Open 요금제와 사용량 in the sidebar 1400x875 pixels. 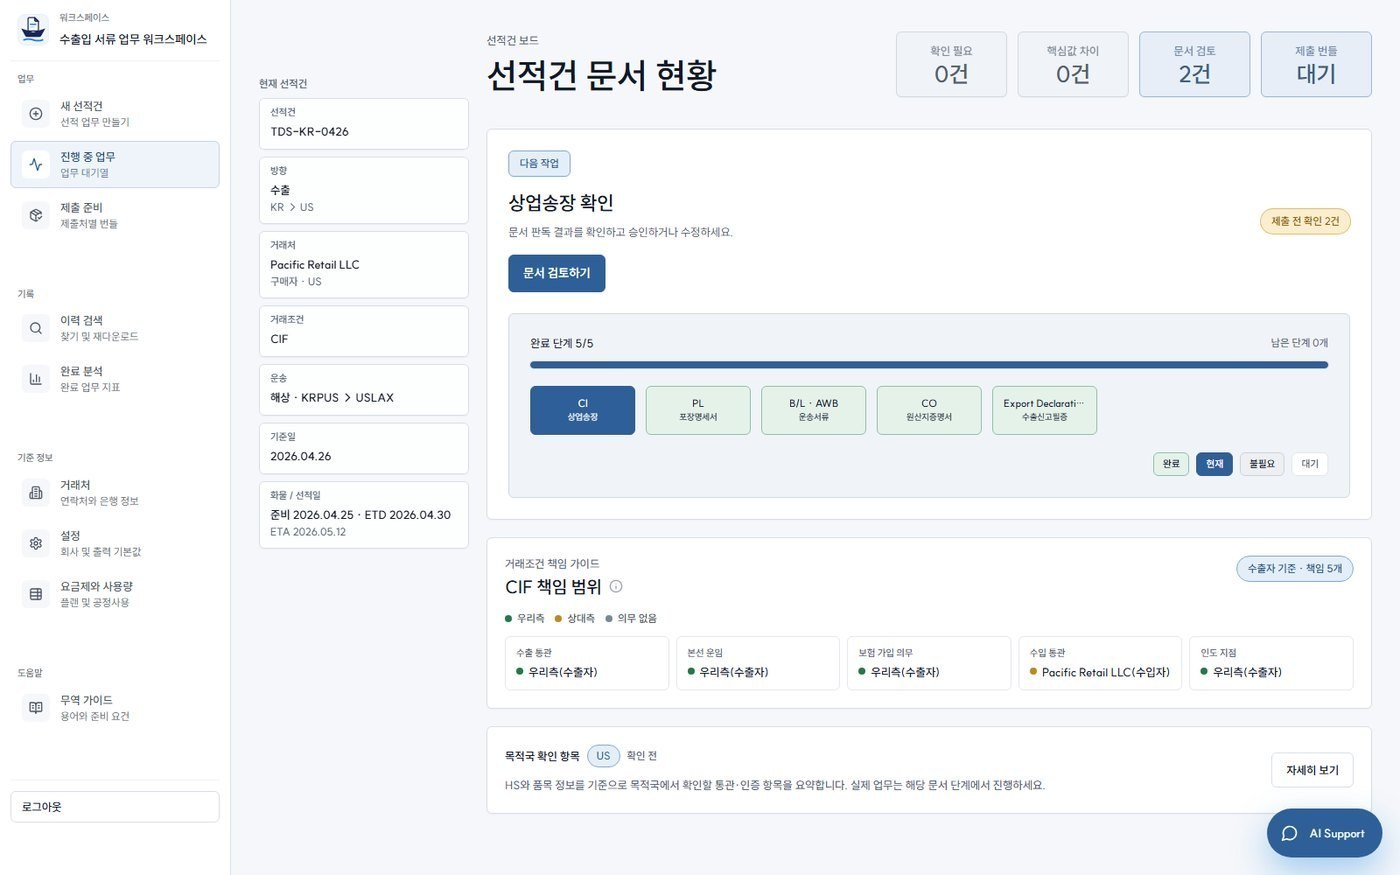coord(115,594)
